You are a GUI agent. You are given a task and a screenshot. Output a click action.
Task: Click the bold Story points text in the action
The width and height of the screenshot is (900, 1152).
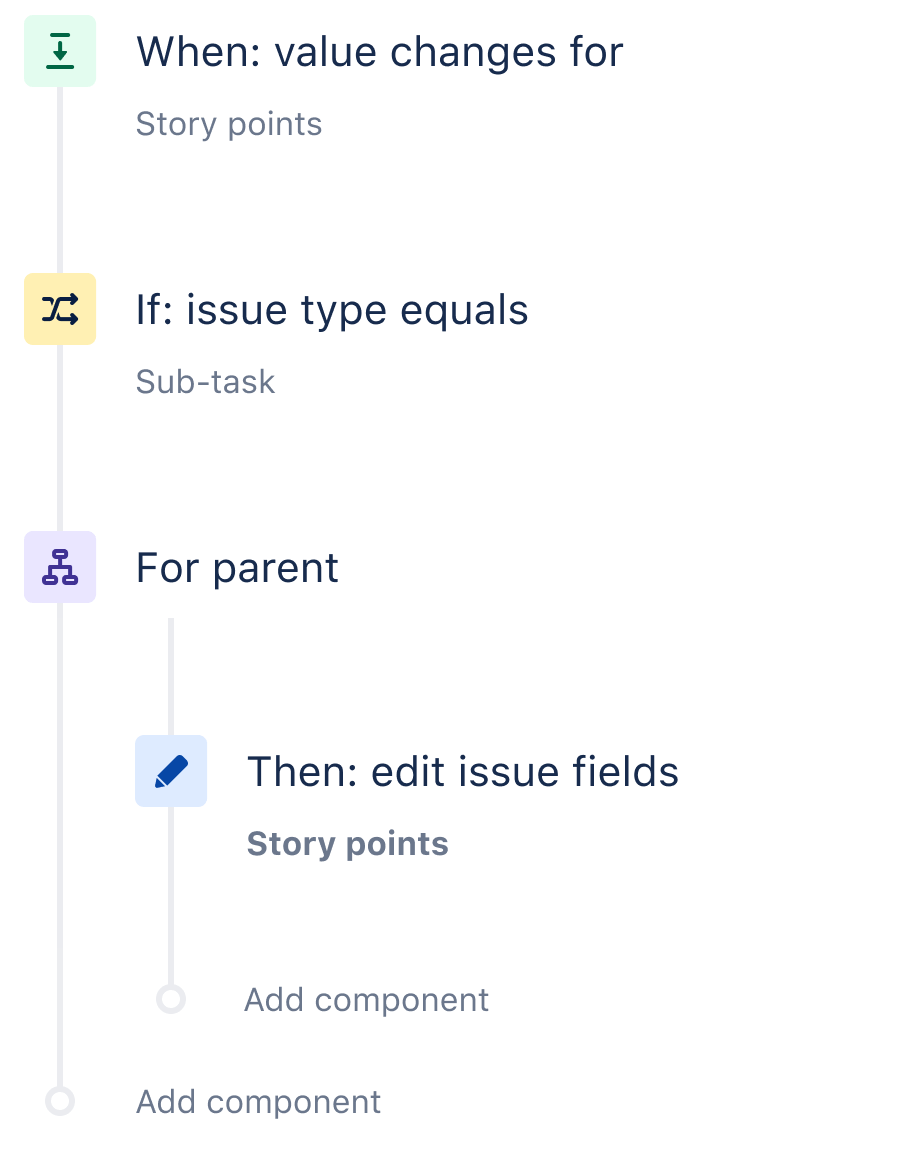(x=347, y=843)
